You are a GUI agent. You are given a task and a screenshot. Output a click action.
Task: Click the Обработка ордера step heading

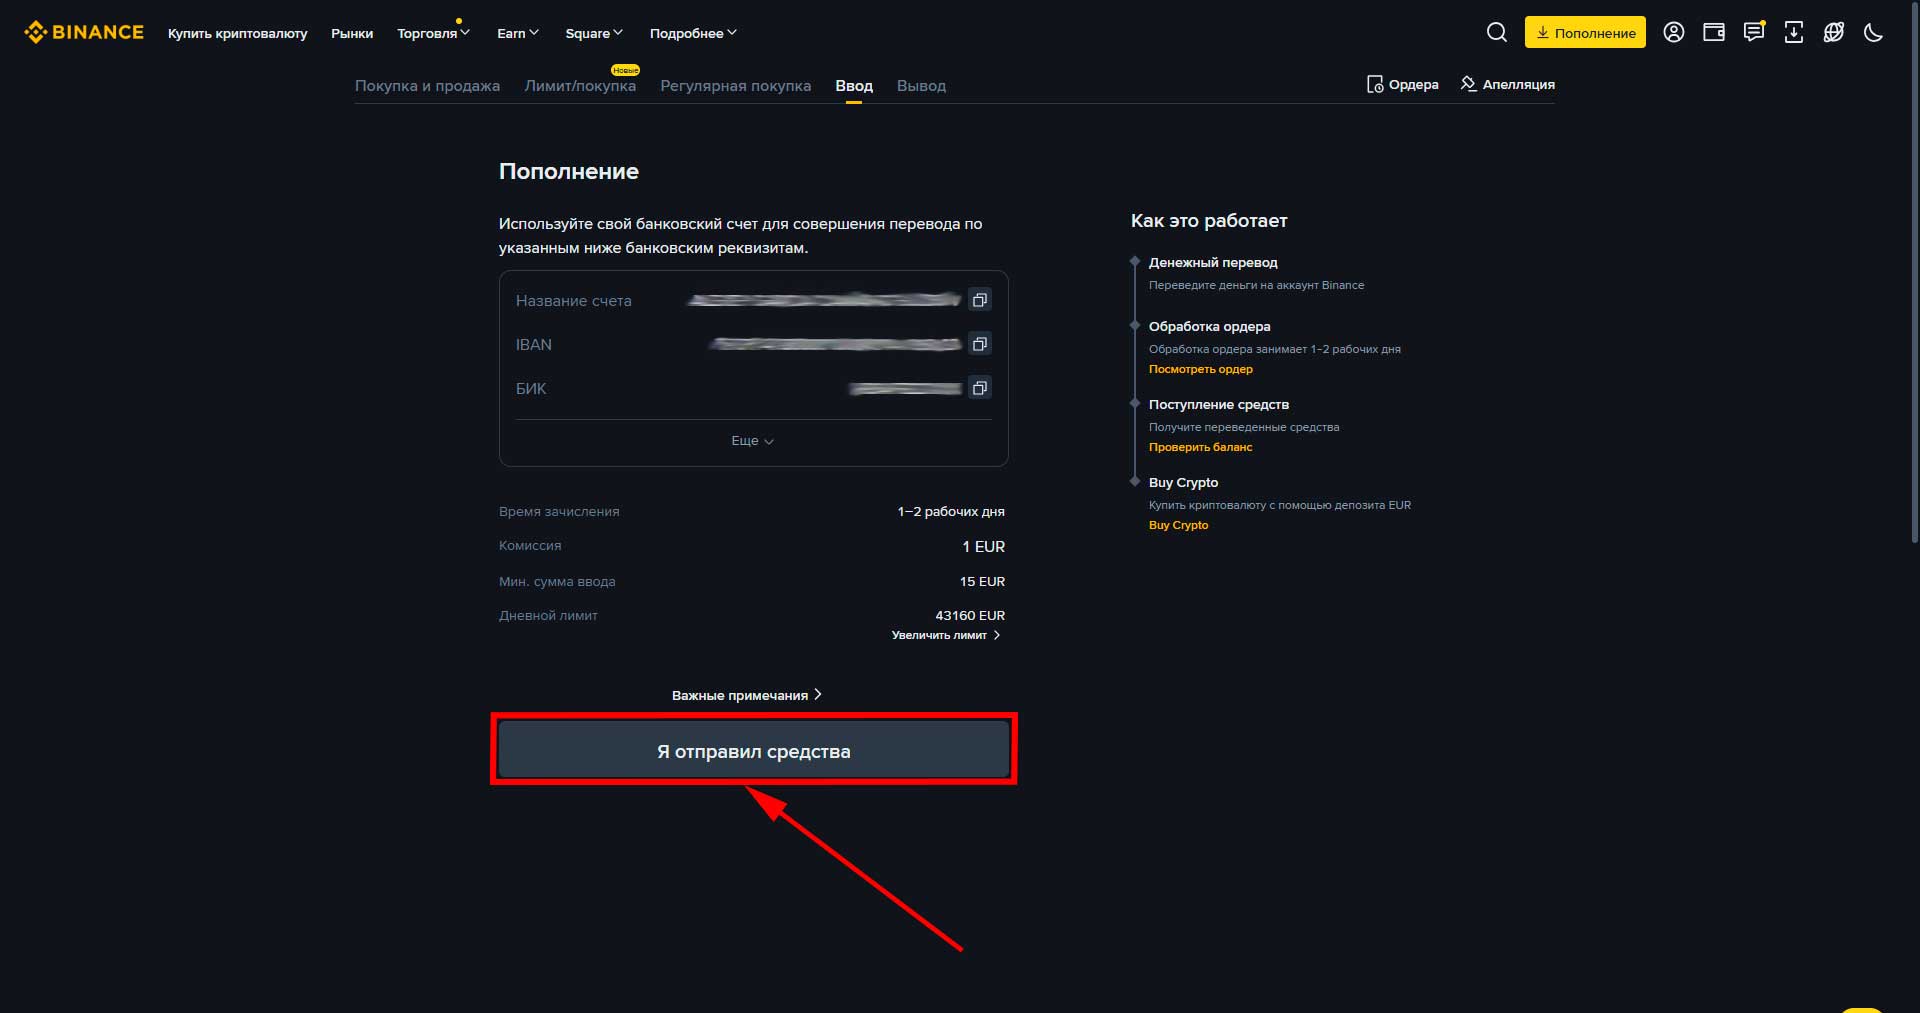pos(1210,326)
